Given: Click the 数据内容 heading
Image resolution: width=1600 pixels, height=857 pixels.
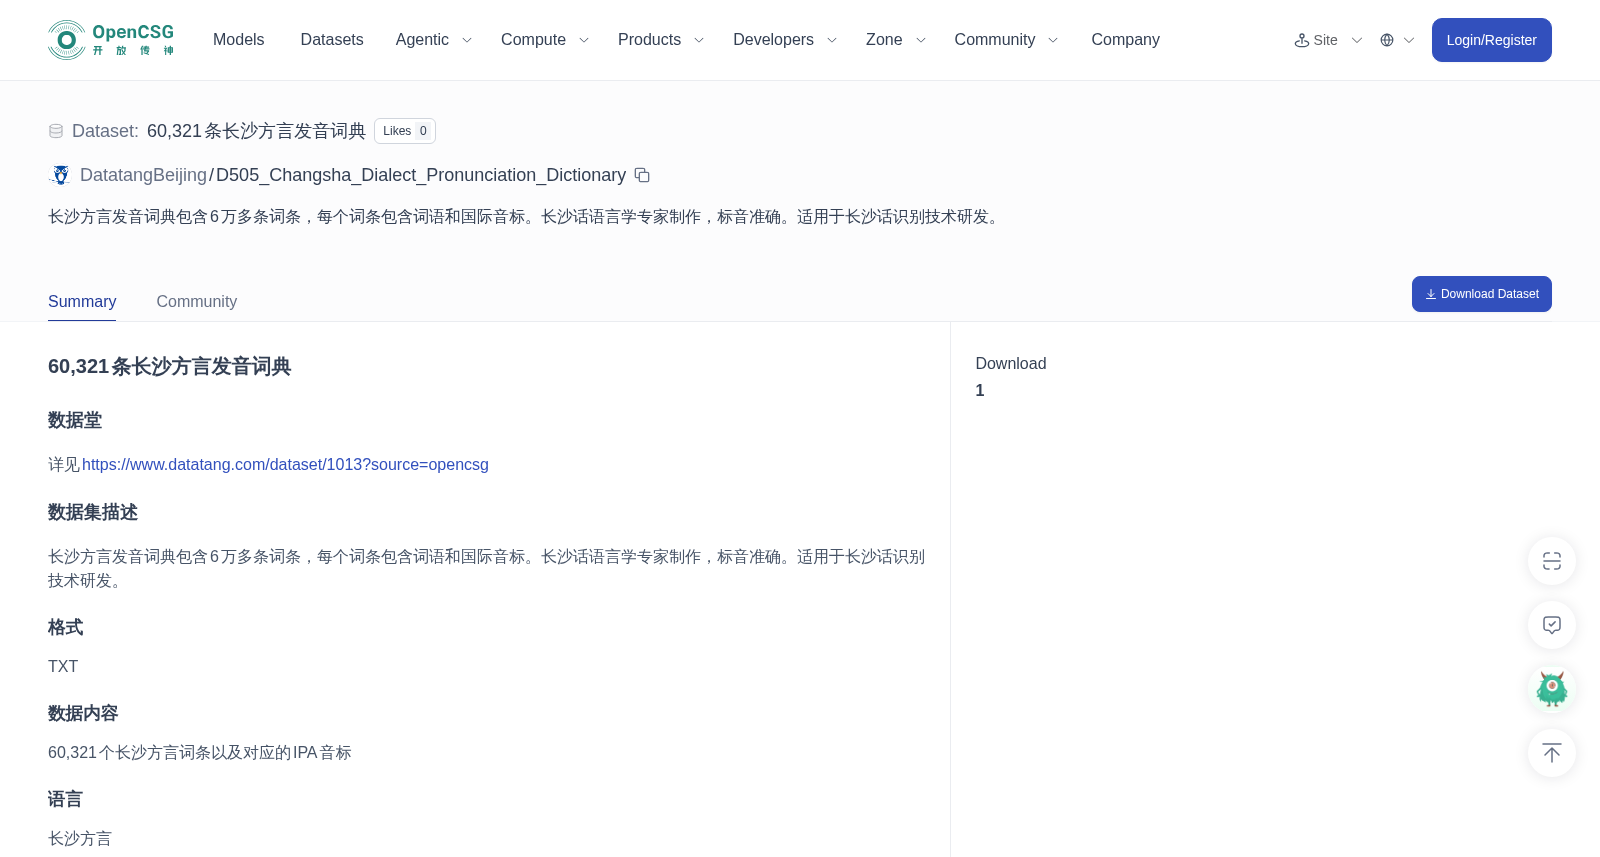Looking at the screenshot, I should (x=83, y=713).
